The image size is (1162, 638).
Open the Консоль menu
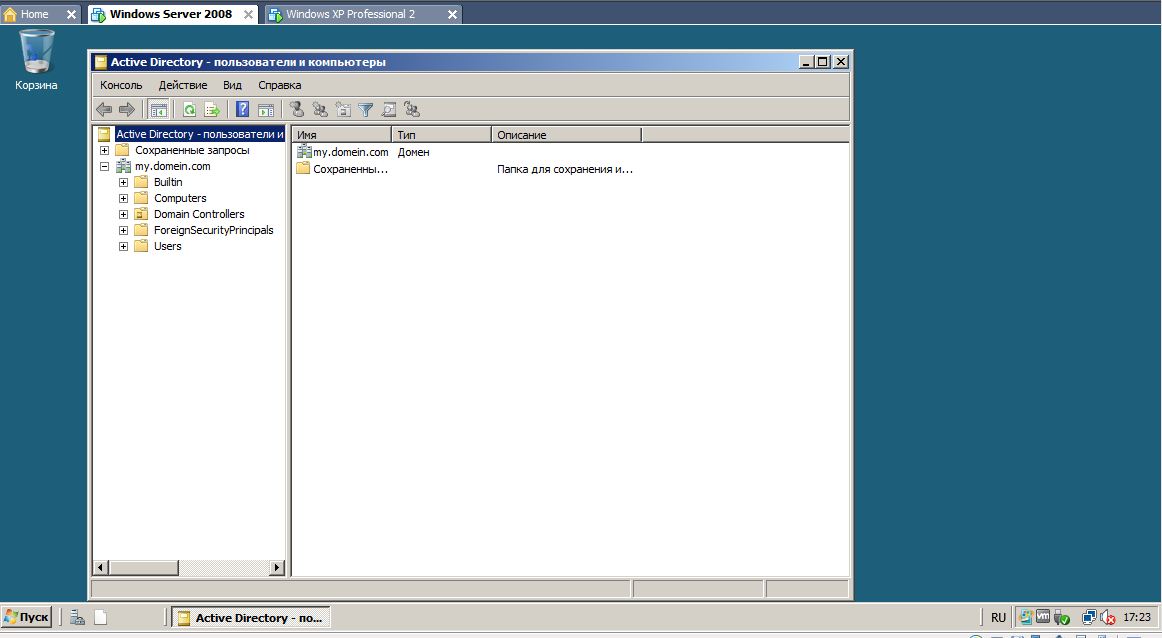(121, 85)
